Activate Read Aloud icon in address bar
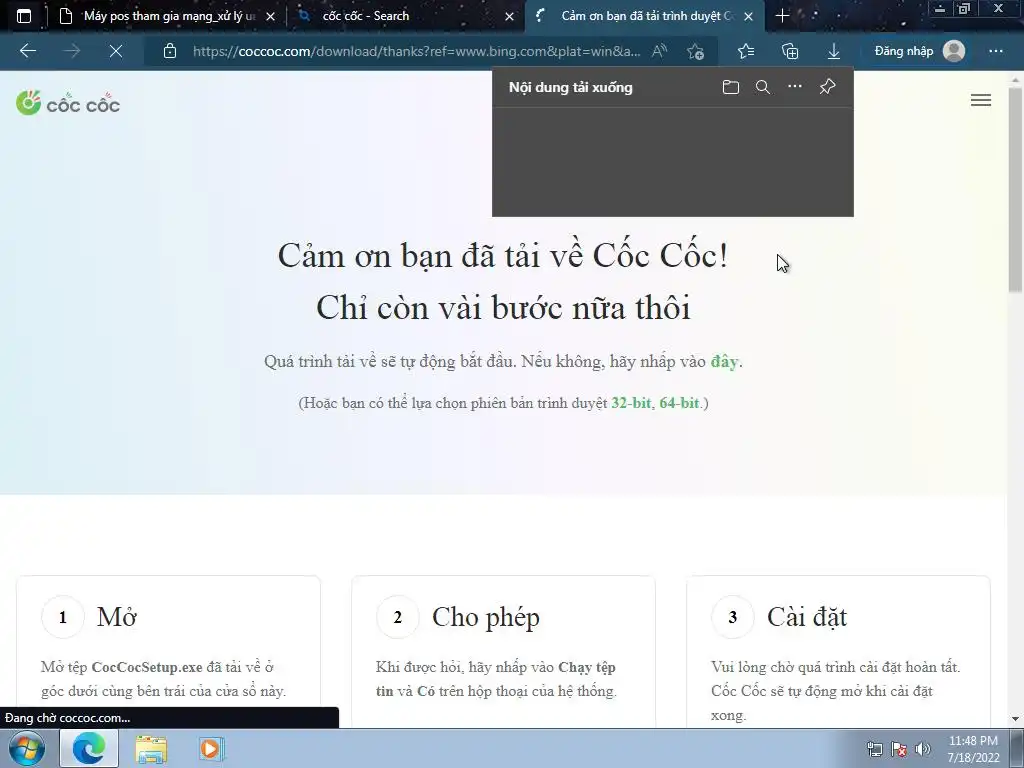 [x=659, y=51]
